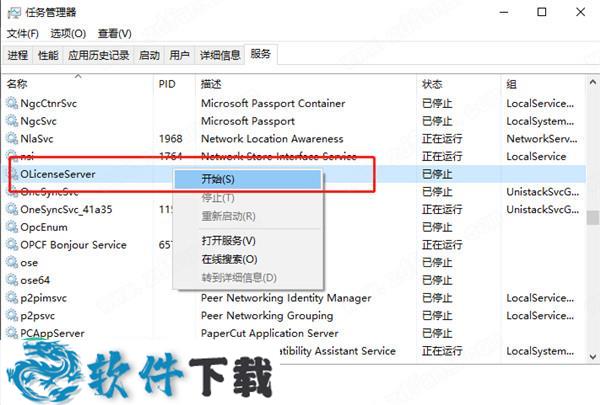Click the group cell of OneSyncSvc_41a35
This screenshot has height=405, width=600.
tap(543, 209)
